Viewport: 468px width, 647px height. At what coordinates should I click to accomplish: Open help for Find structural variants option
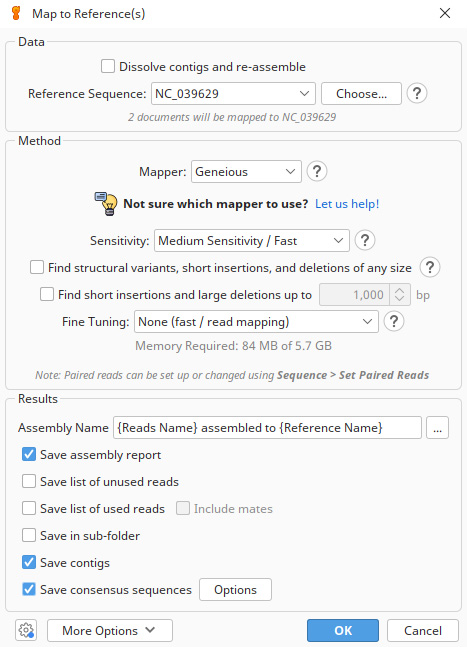tap(430, 267)
